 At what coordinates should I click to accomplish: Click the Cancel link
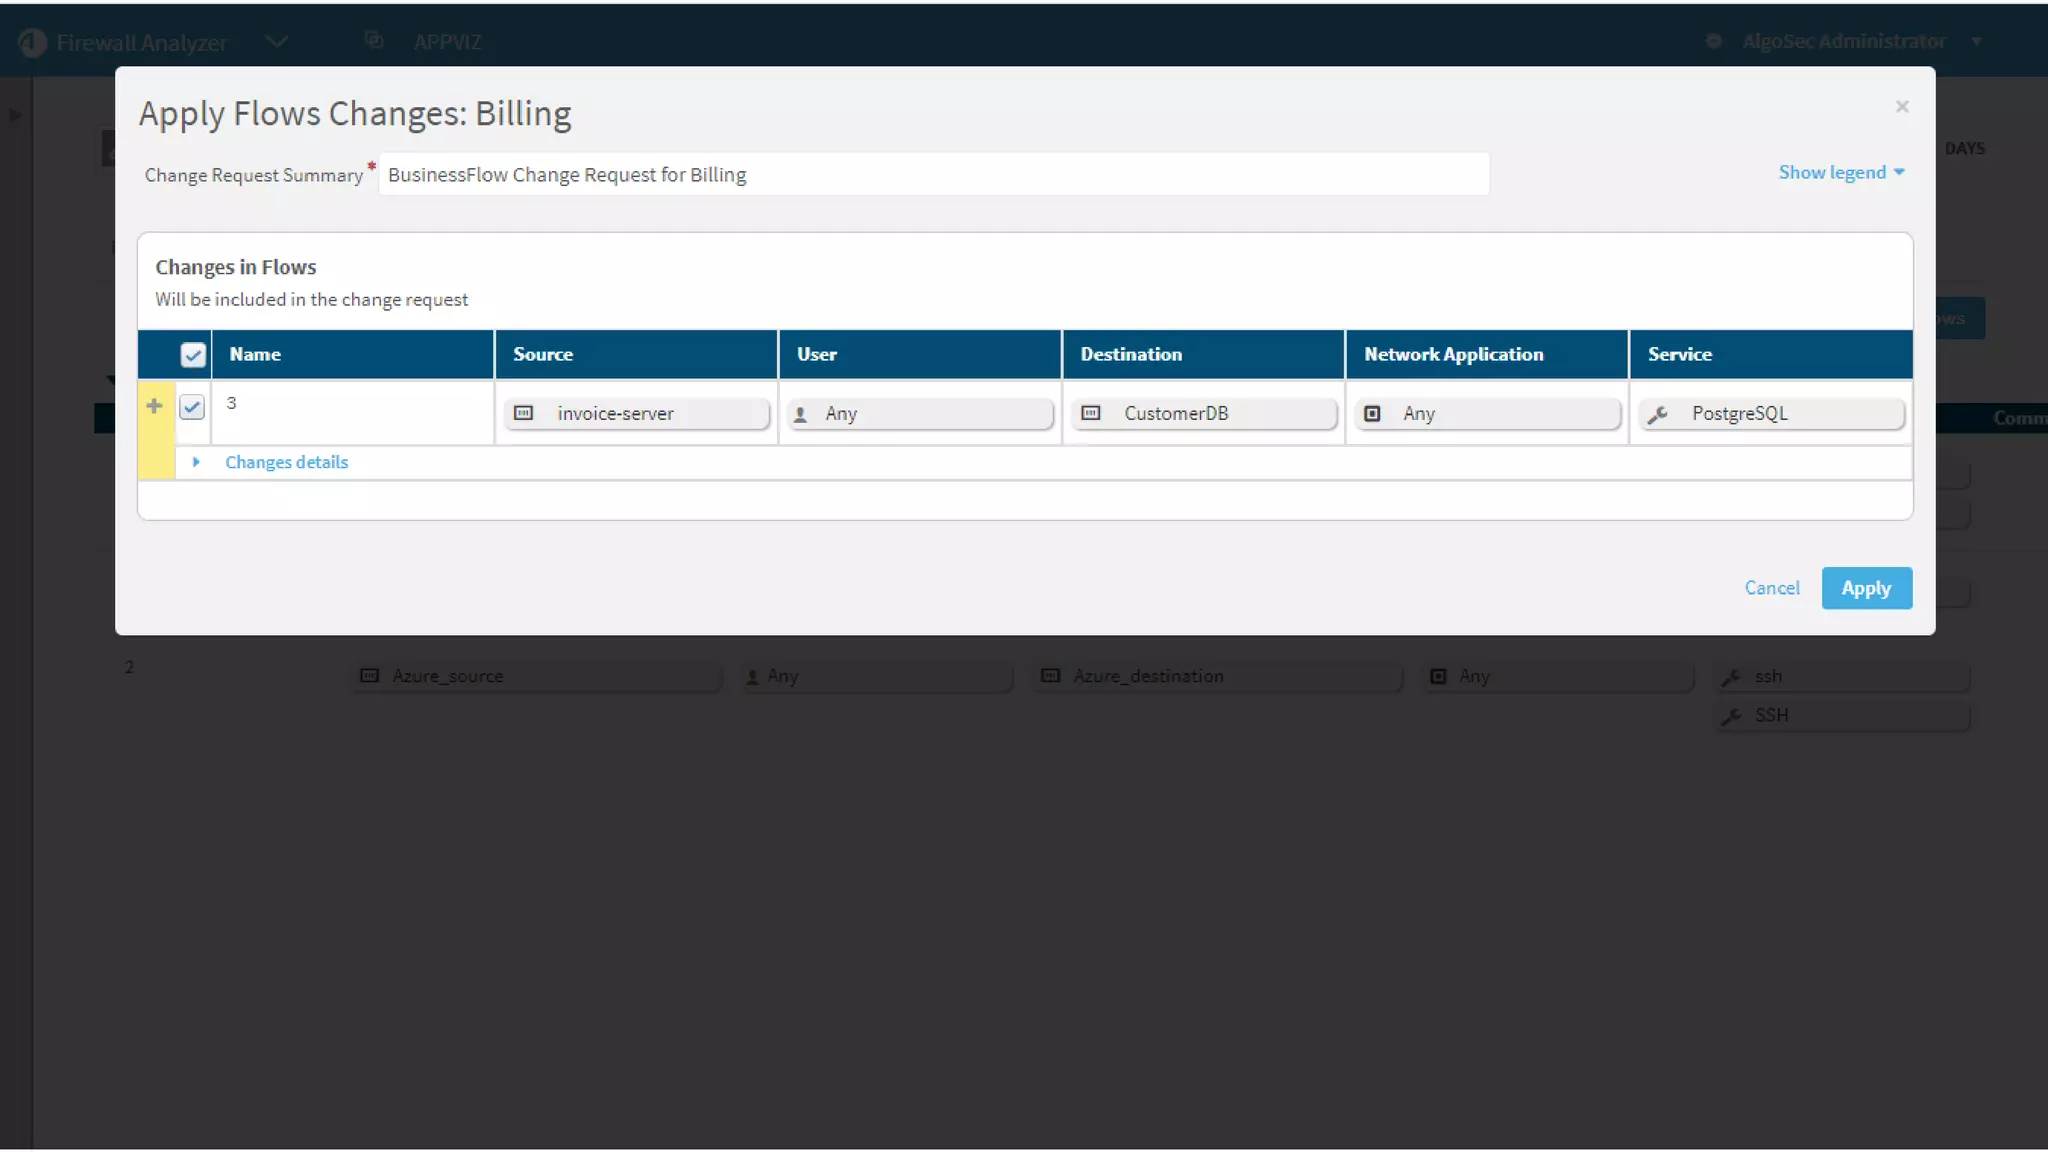click(x=1771, y=588)
